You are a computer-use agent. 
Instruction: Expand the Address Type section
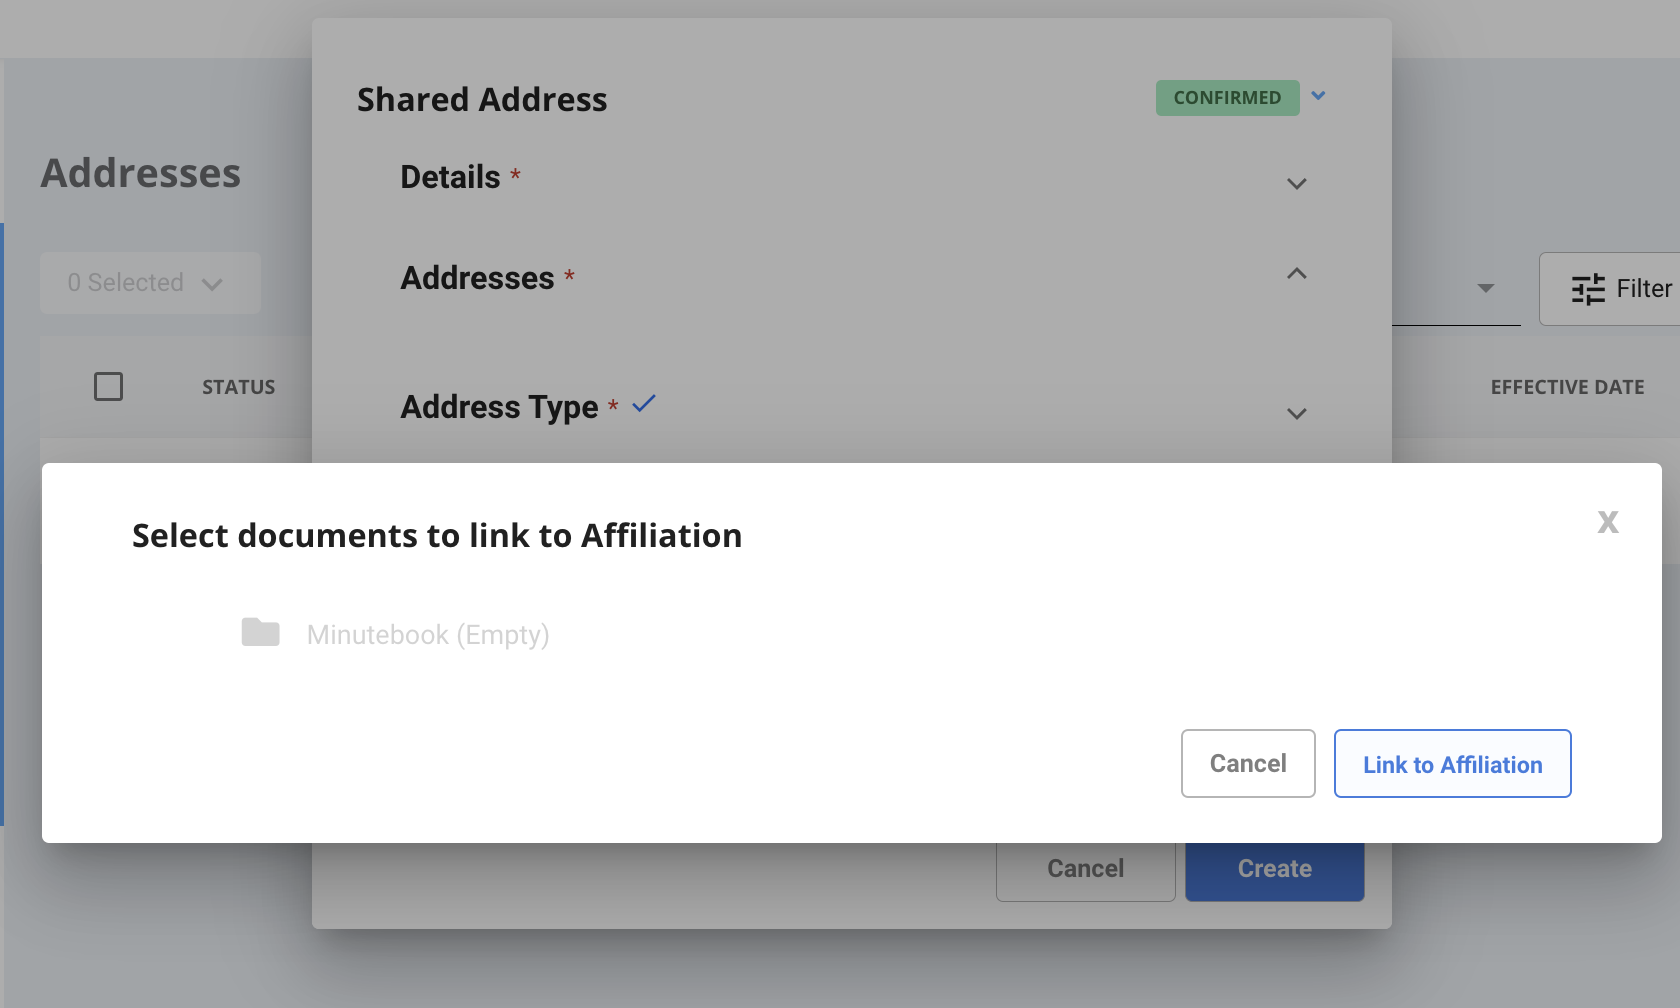click(1297, 413)
